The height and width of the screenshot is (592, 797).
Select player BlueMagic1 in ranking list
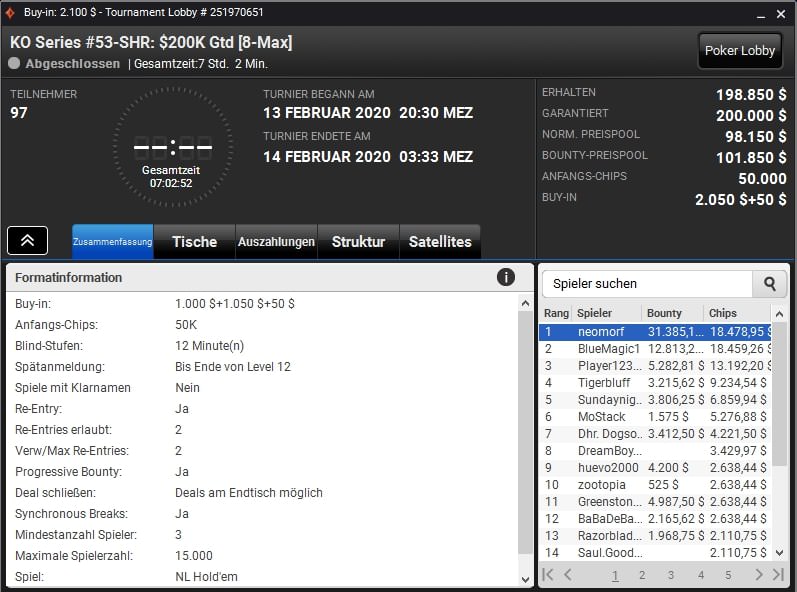click(x=606, y=349)
